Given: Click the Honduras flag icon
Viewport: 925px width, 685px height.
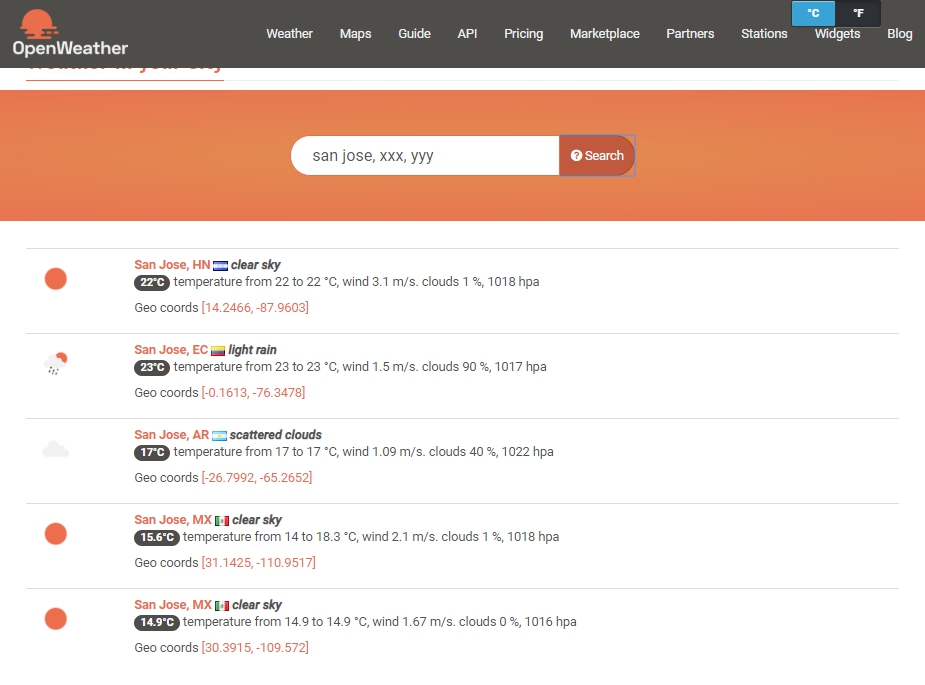Looking at the screenshot, I should click(x=221, y=266).
